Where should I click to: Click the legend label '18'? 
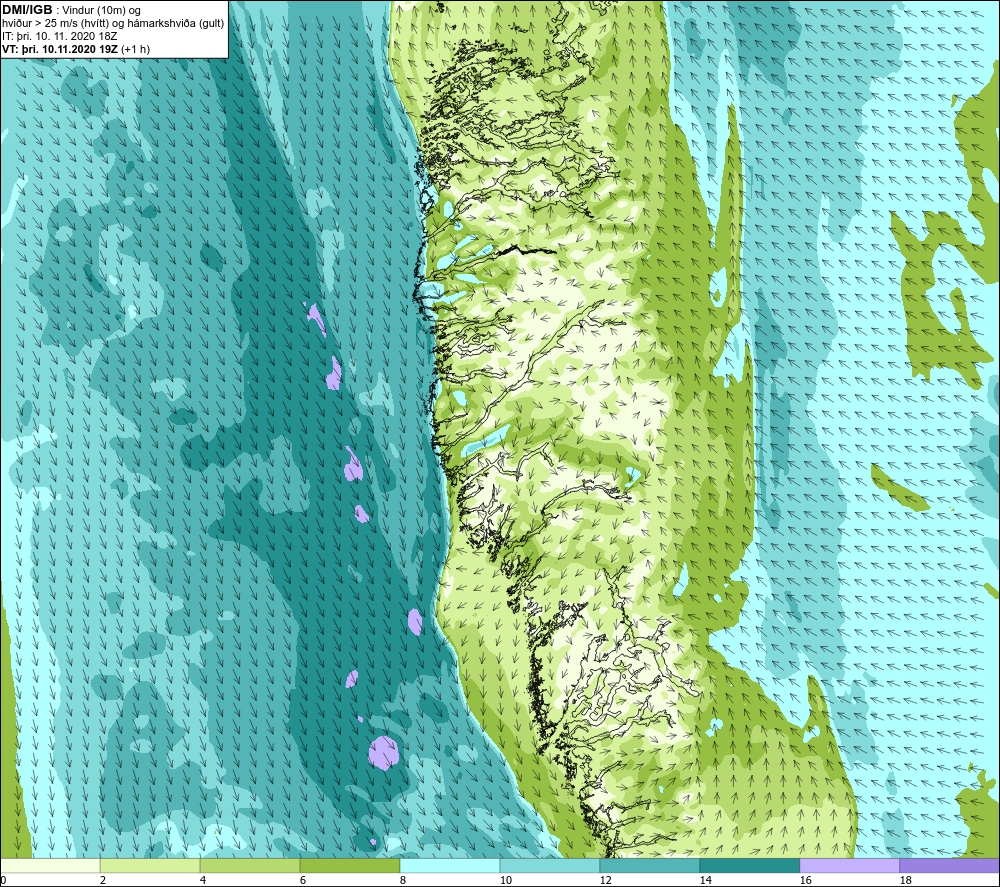pyautogui.click(x=906, y=880)
